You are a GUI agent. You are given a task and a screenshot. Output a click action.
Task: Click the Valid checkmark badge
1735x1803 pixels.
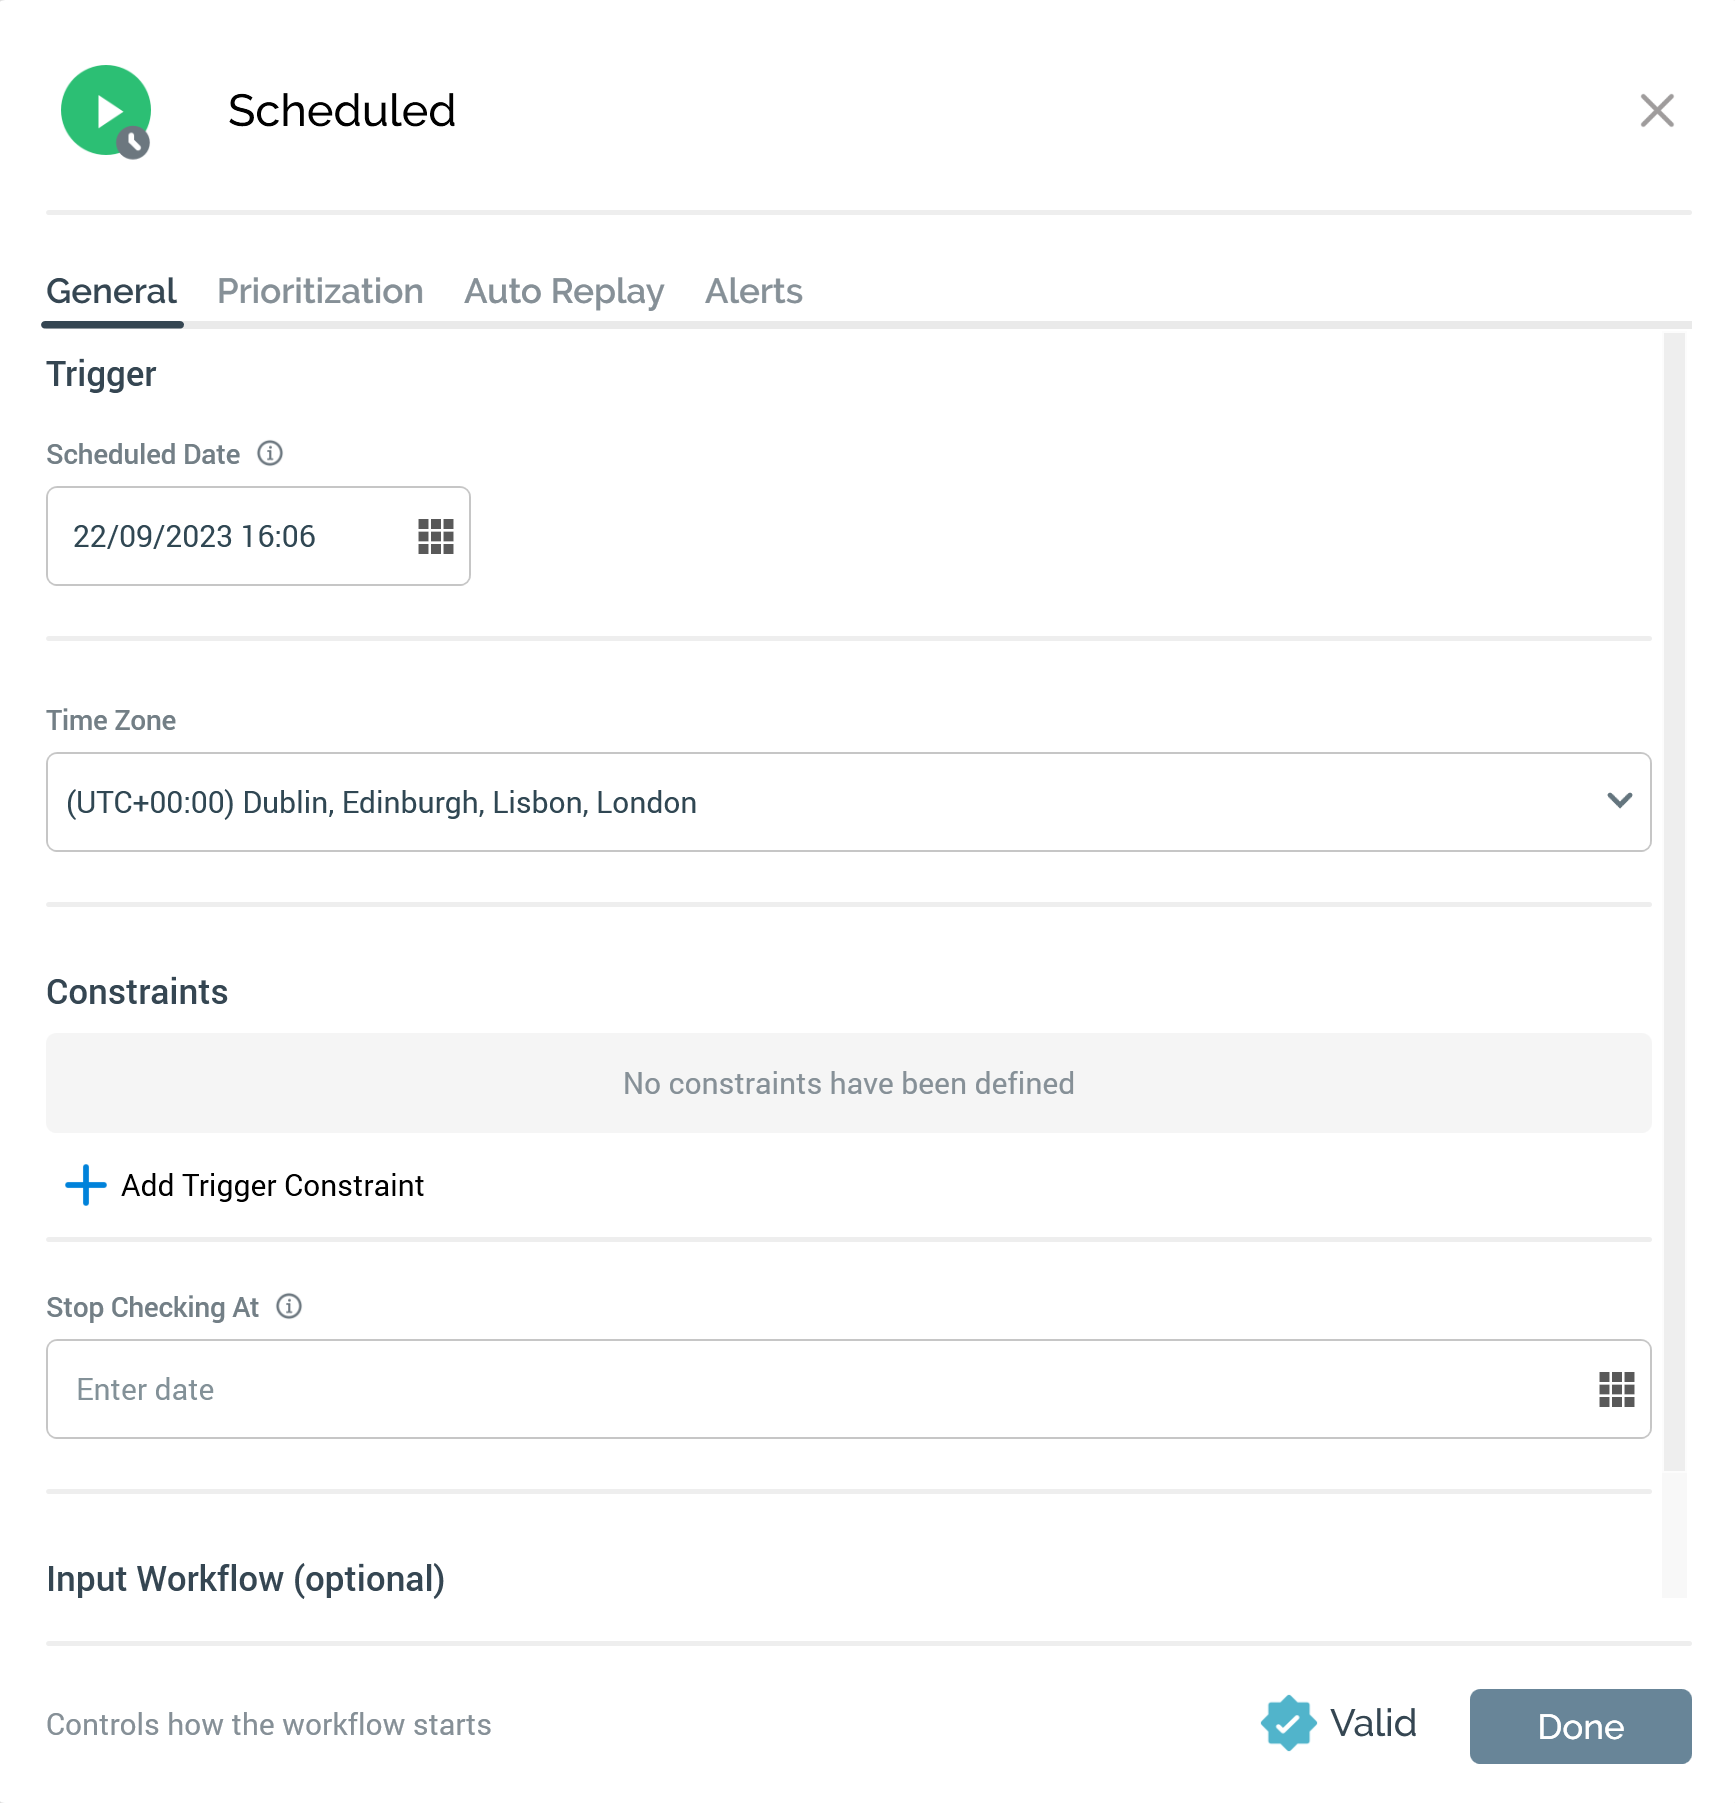click(x=1288, y=1723)
